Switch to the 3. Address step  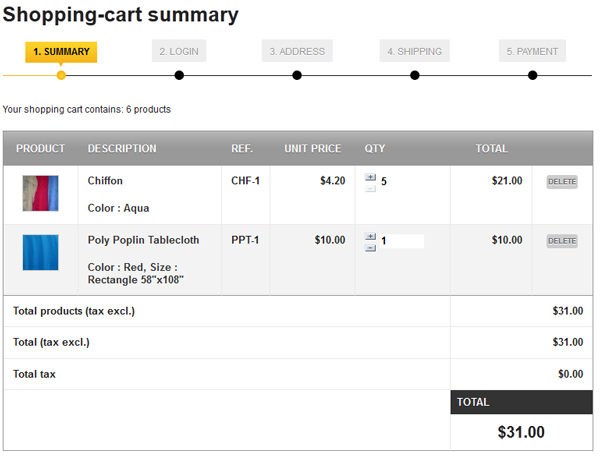pyautogui.click(x=297, y=51)
